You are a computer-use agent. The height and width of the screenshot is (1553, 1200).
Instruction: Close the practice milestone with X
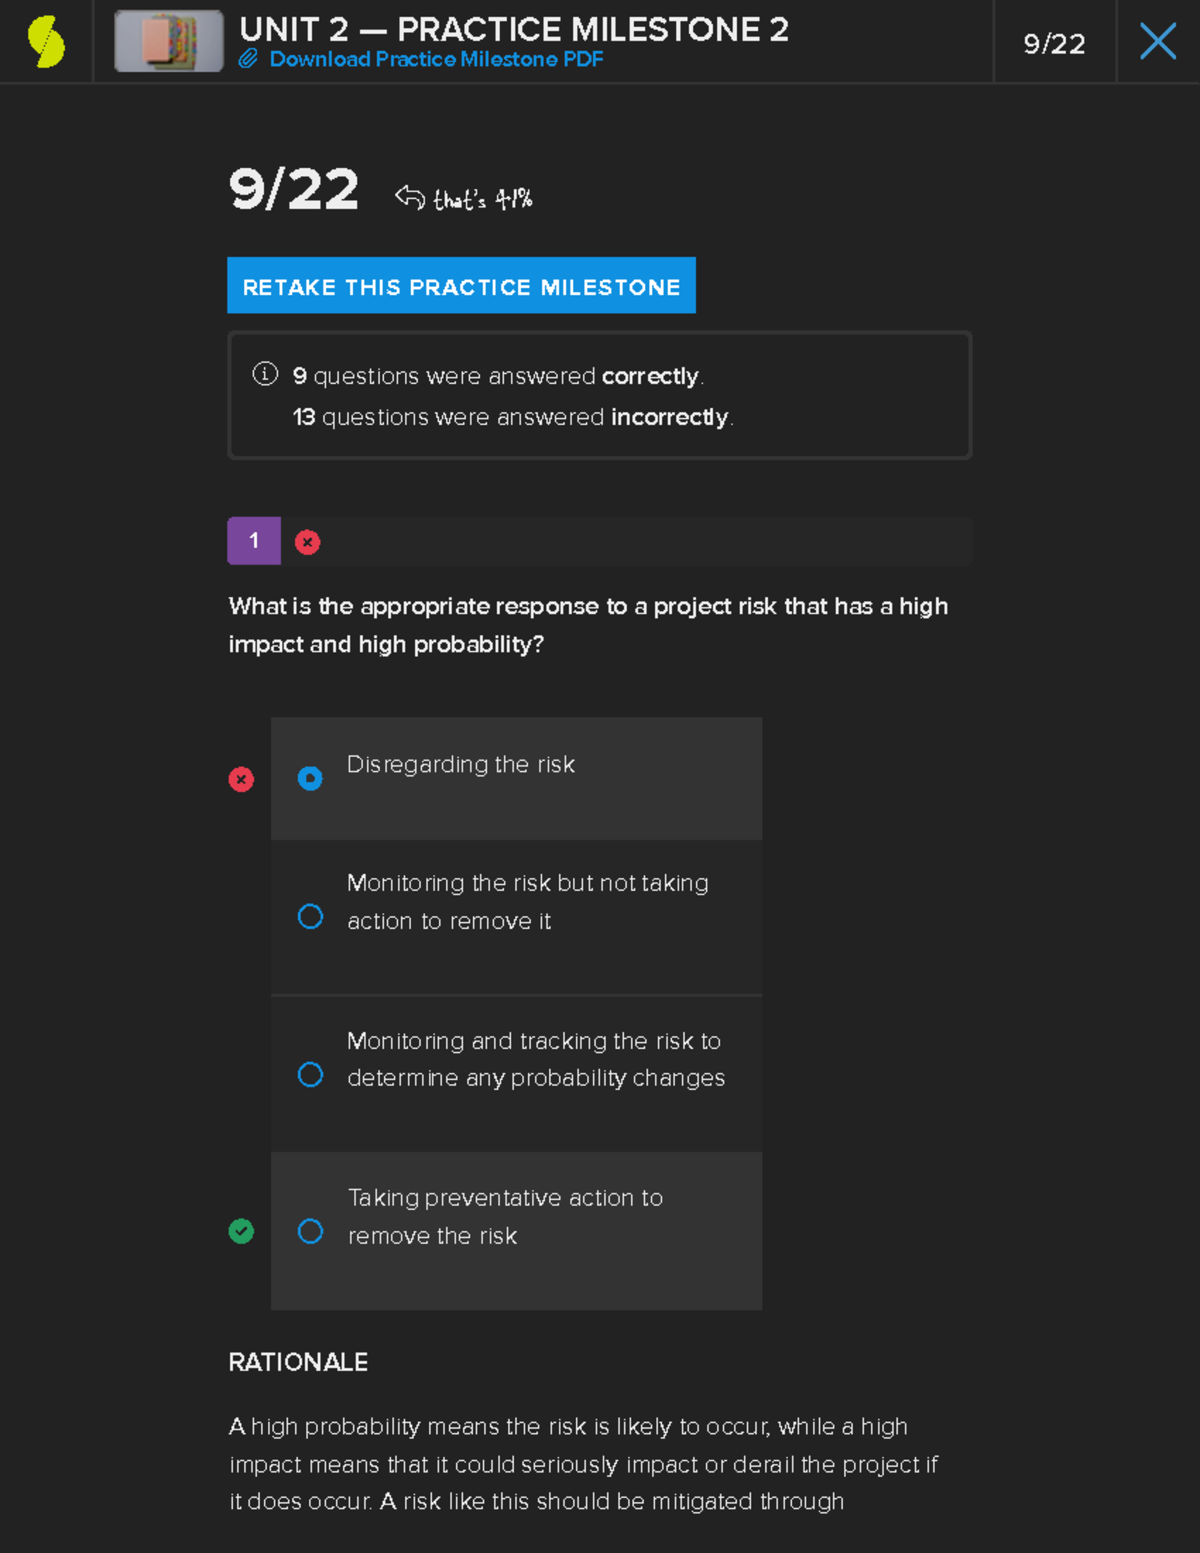[1158, 42]
